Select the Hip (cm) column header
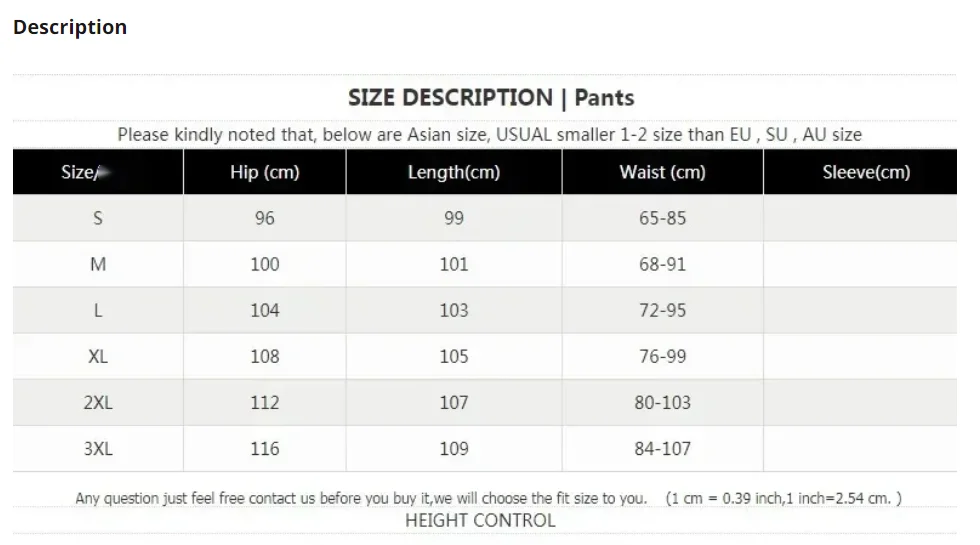Image resolution: width=980 pixels, height=545 pixels. [264, 172]
